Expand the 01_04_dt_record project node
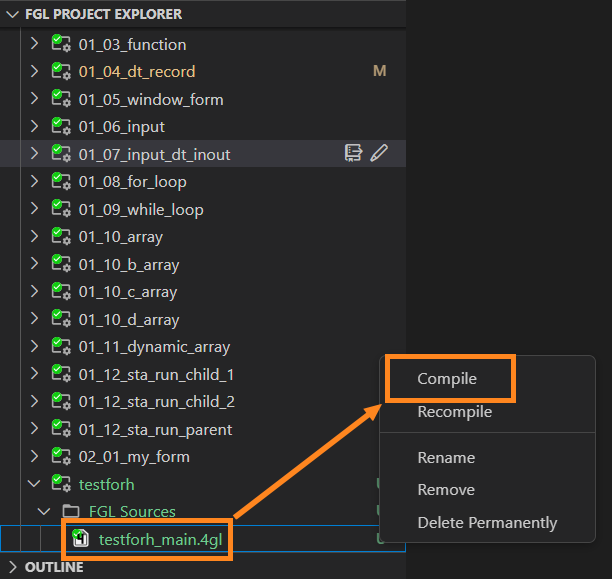This screenshot has width=612, height=579. click(x=34, y=72)
